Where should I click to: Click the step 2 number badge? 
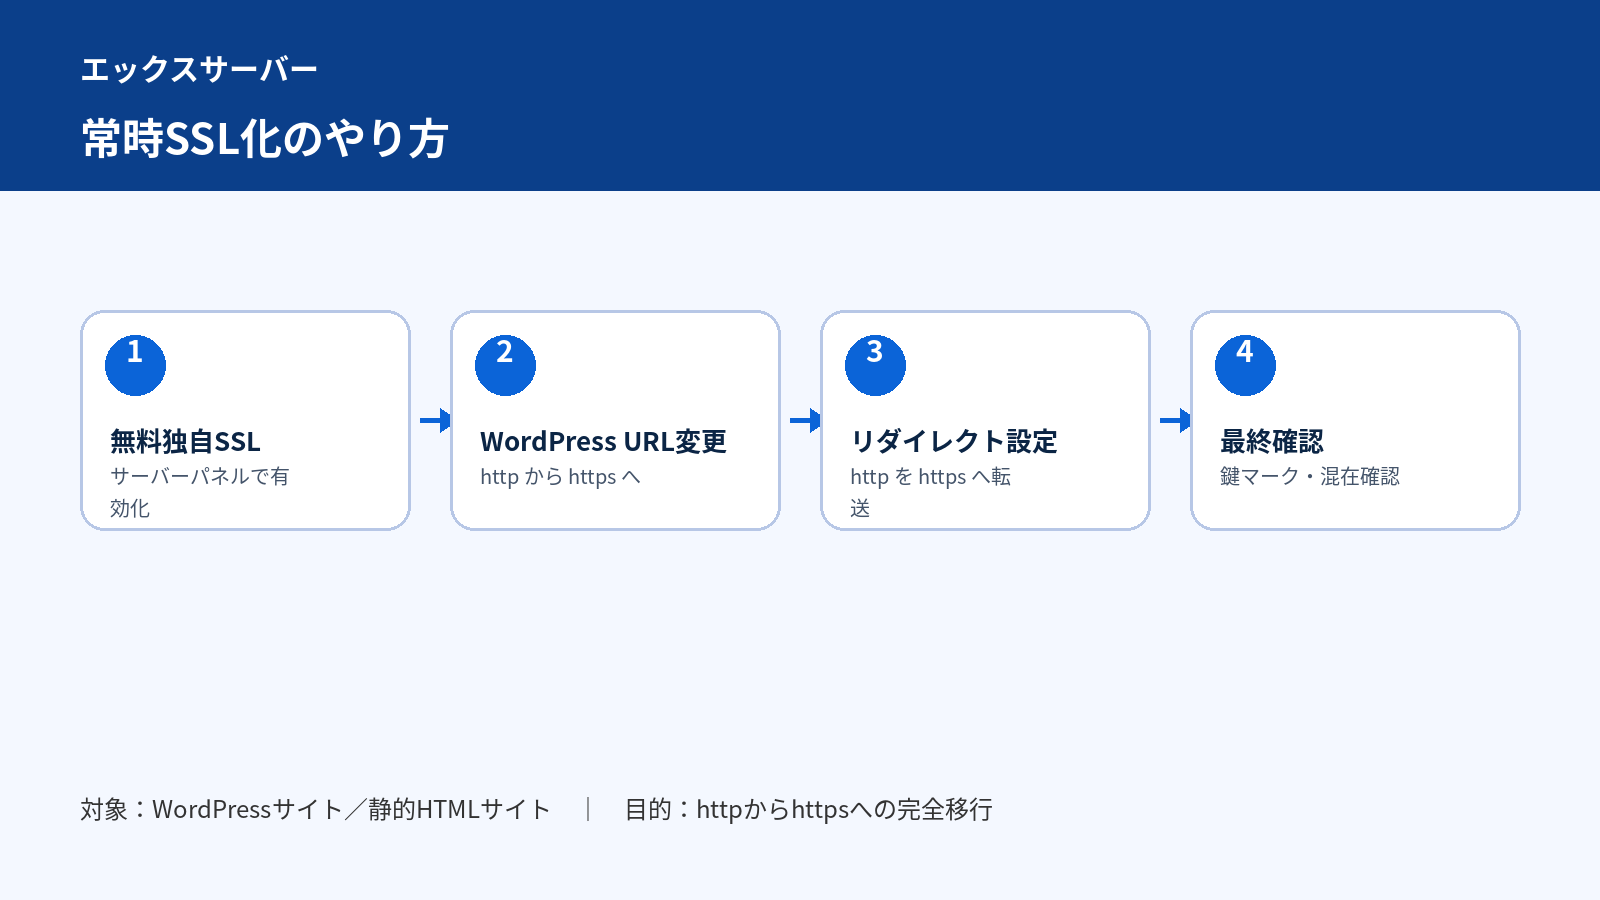505,365
